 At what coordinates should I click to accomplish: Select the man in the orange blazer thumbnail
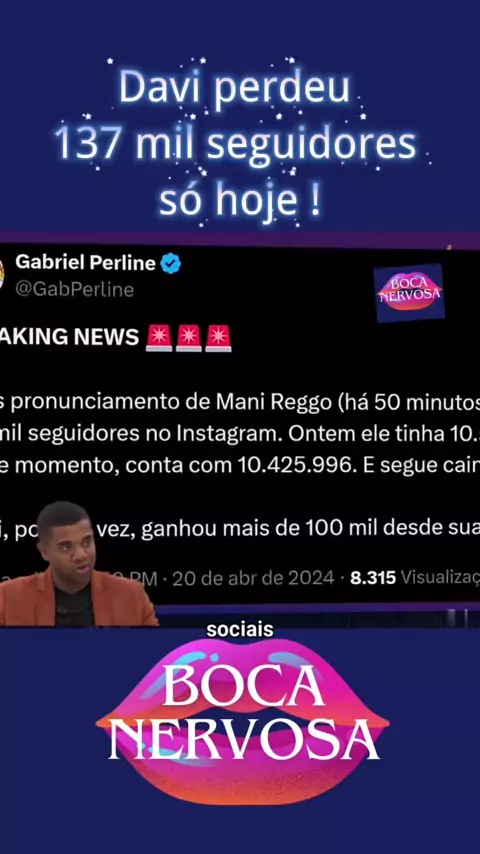(x=76, y=564)
